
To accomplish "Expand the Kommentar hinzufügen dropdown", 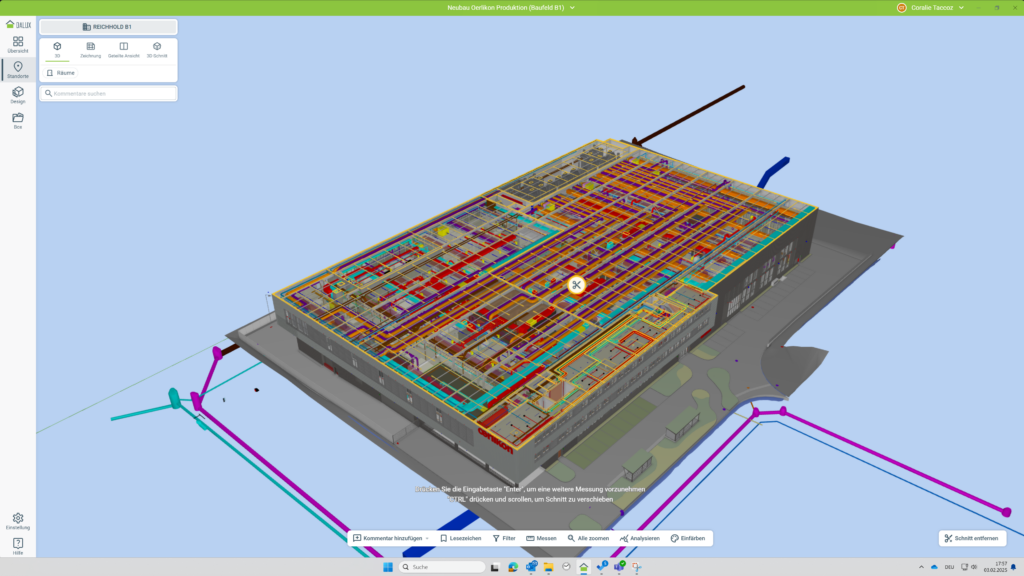I will click(x=428, y=538).
